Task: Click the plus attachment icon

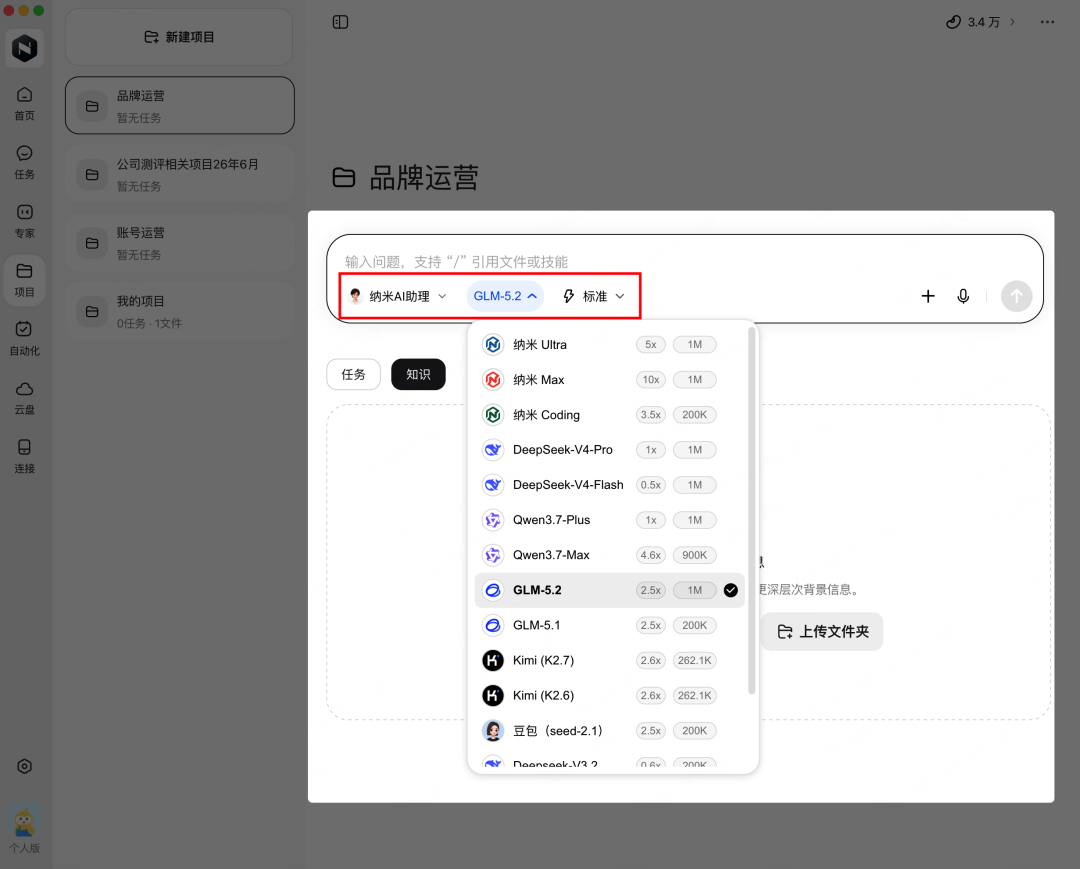Action: [928, 296]
